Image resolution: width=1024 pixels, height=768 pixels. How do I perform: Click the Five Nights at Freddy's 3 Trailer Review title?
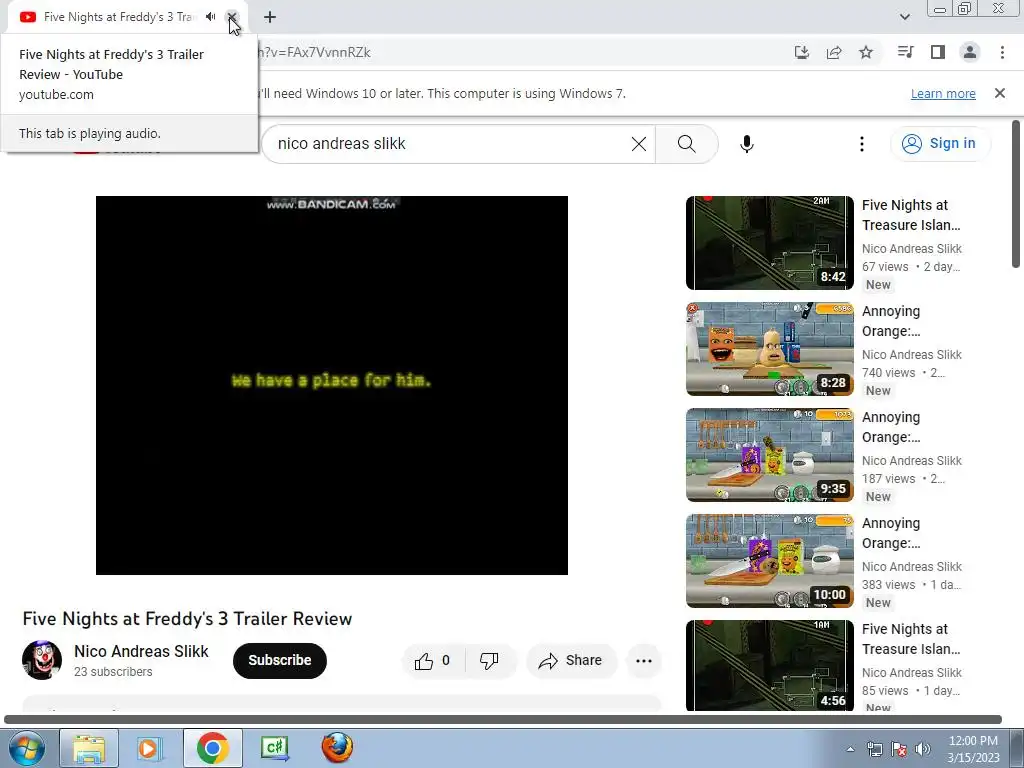click(x=187, y=618)
